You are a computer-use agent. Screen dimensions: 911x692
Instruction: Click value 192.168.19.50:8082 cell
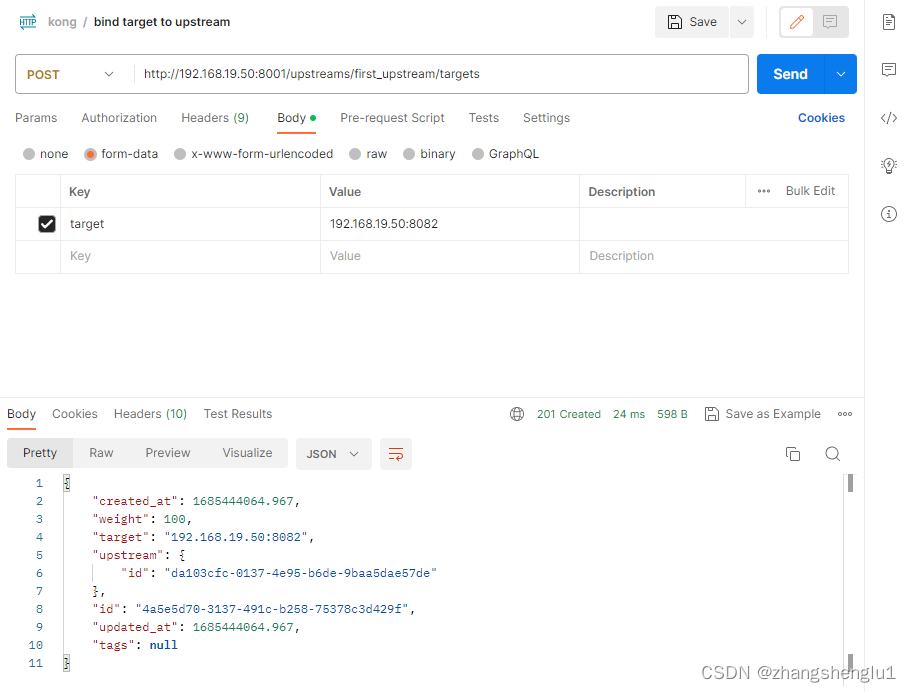[x=450, y=224]
